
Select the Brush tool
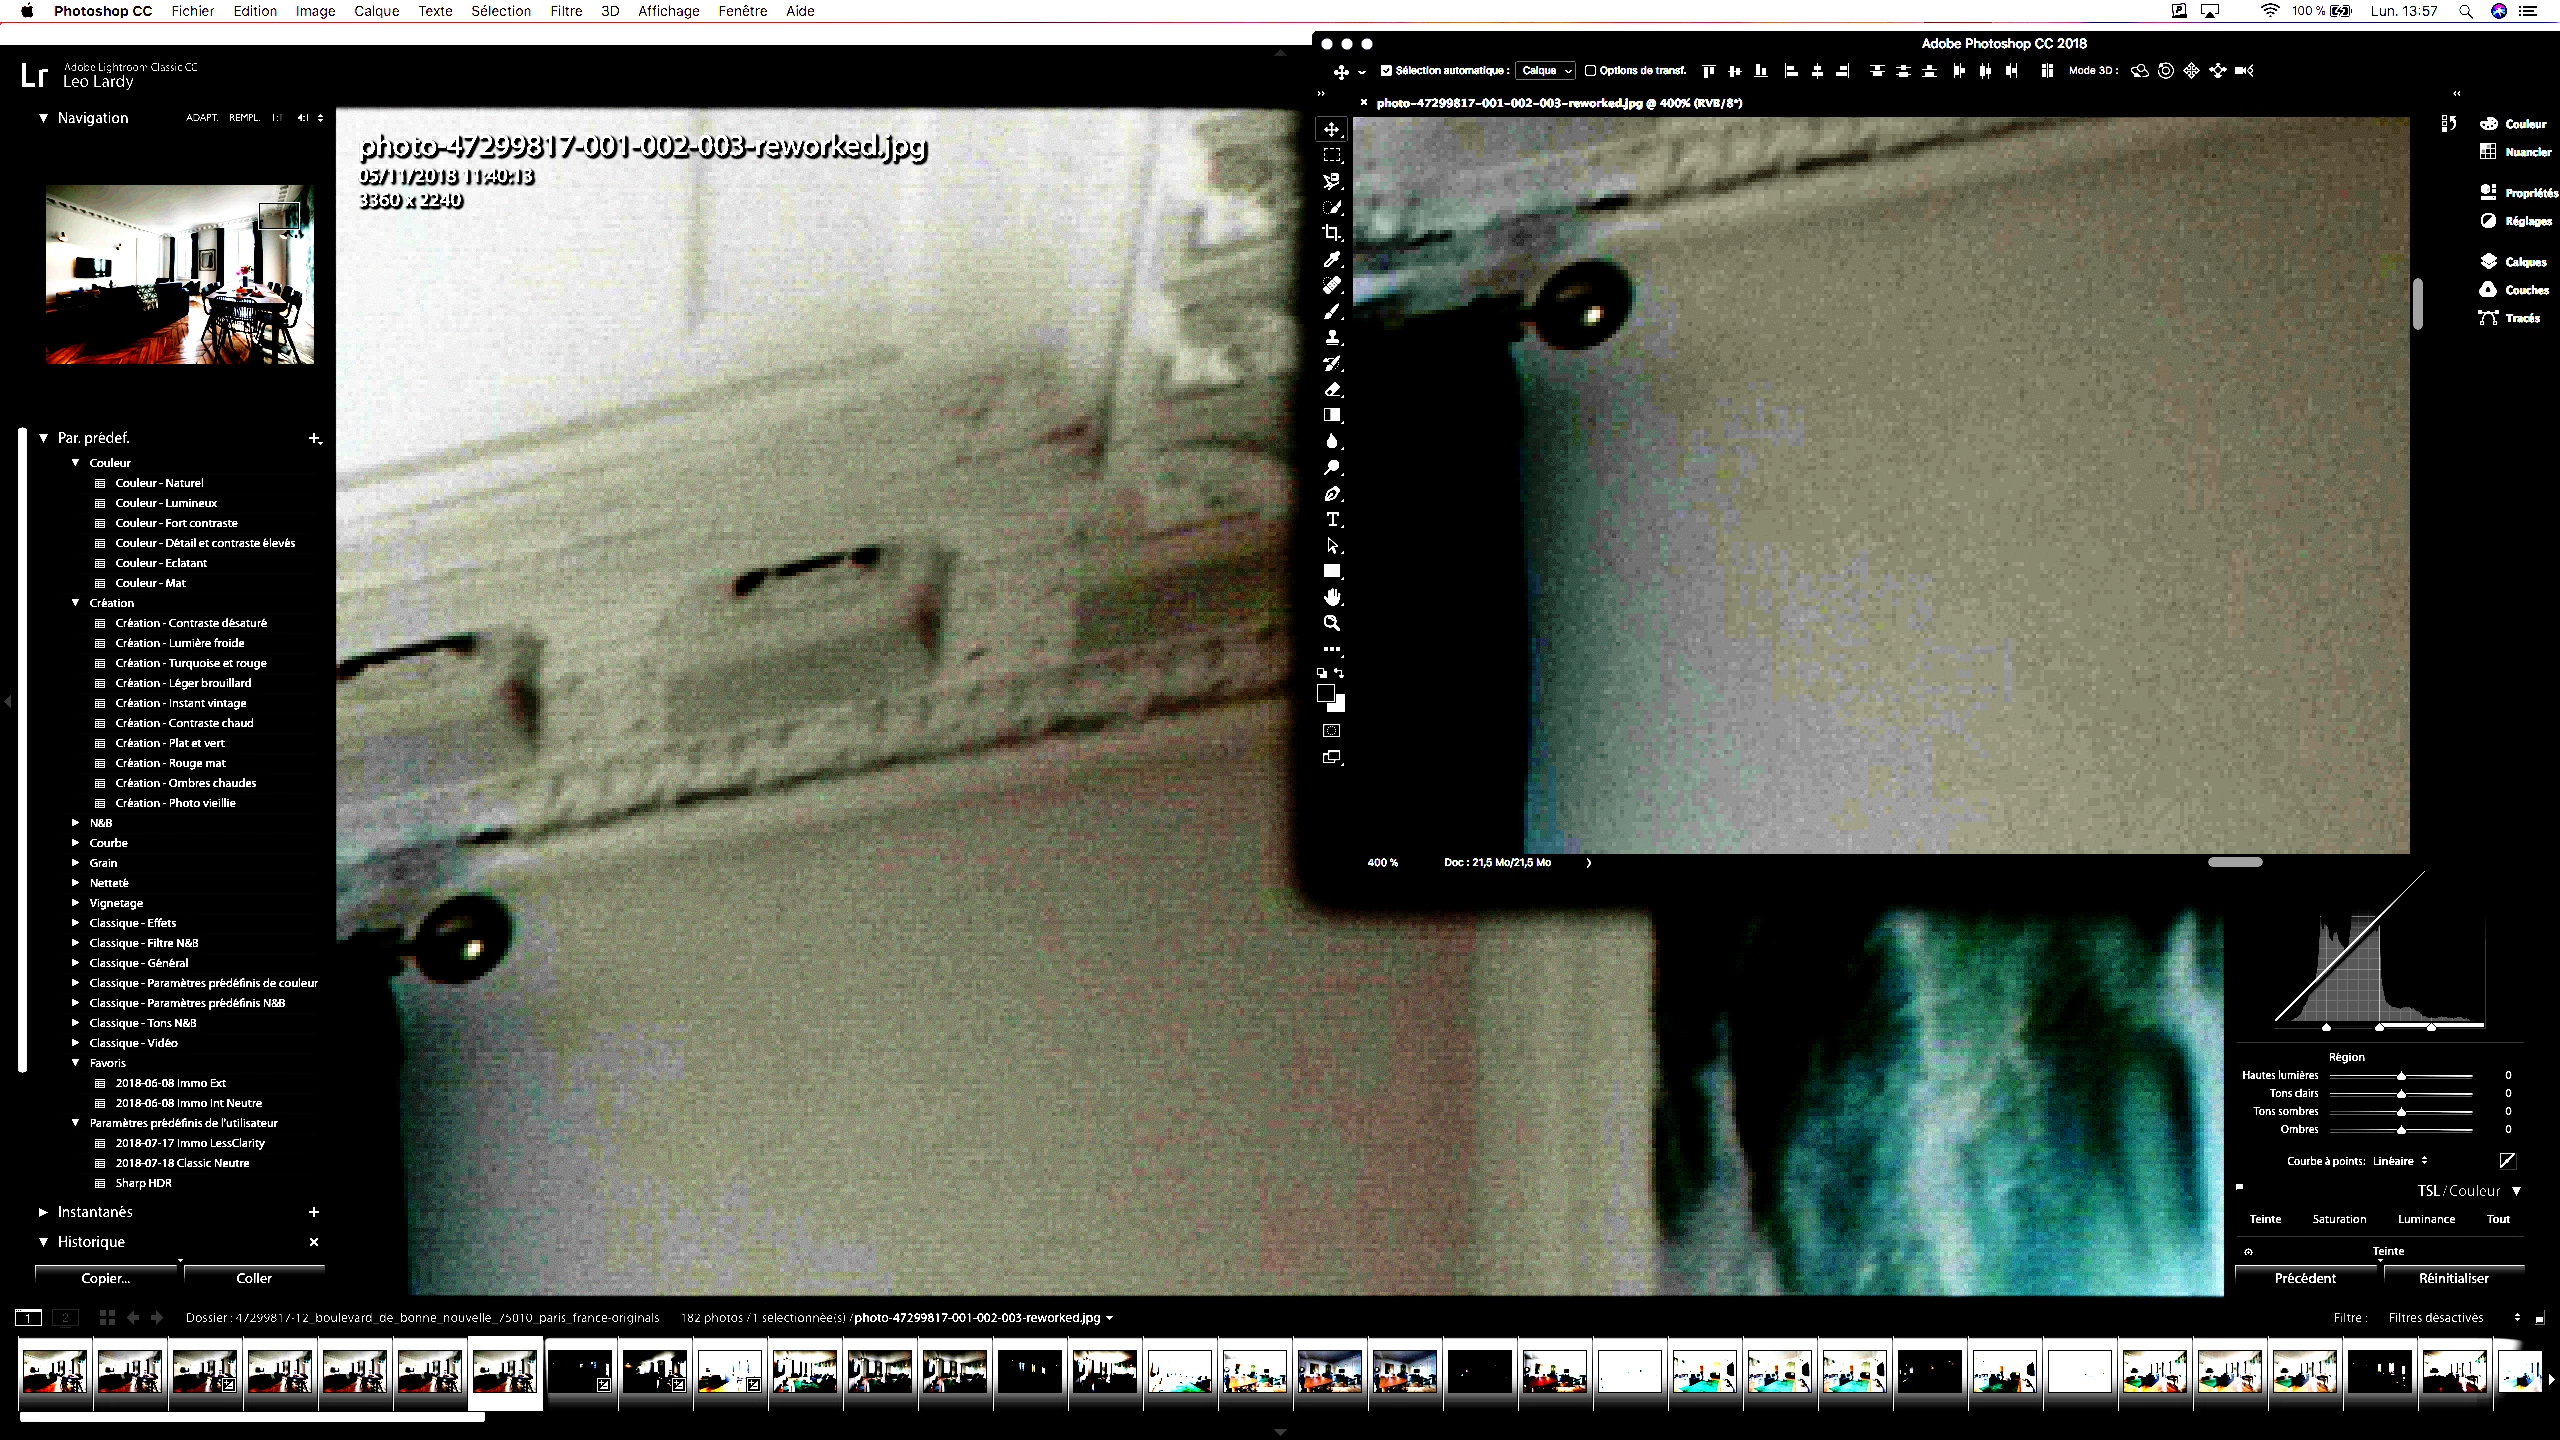1332,312
